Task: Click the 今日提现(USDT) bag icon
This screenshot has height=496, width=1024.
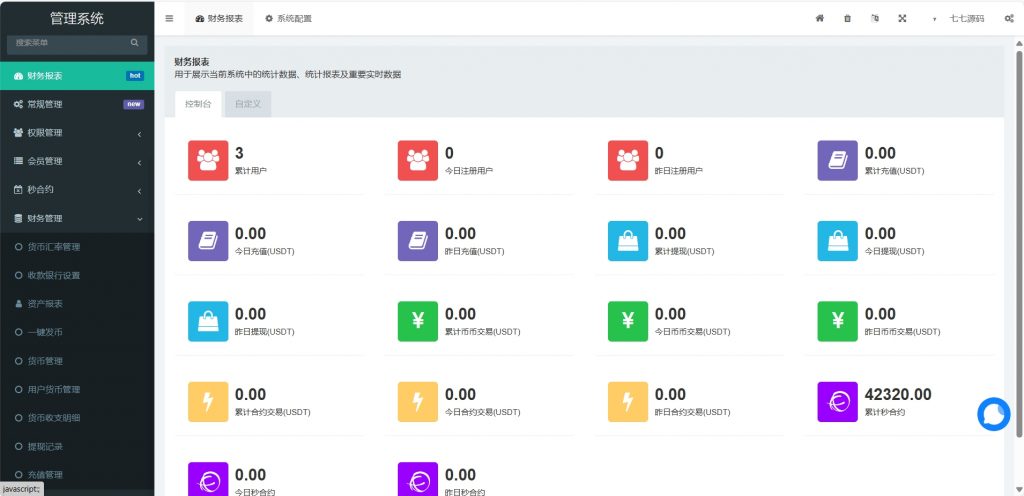Action: (838, 241)
